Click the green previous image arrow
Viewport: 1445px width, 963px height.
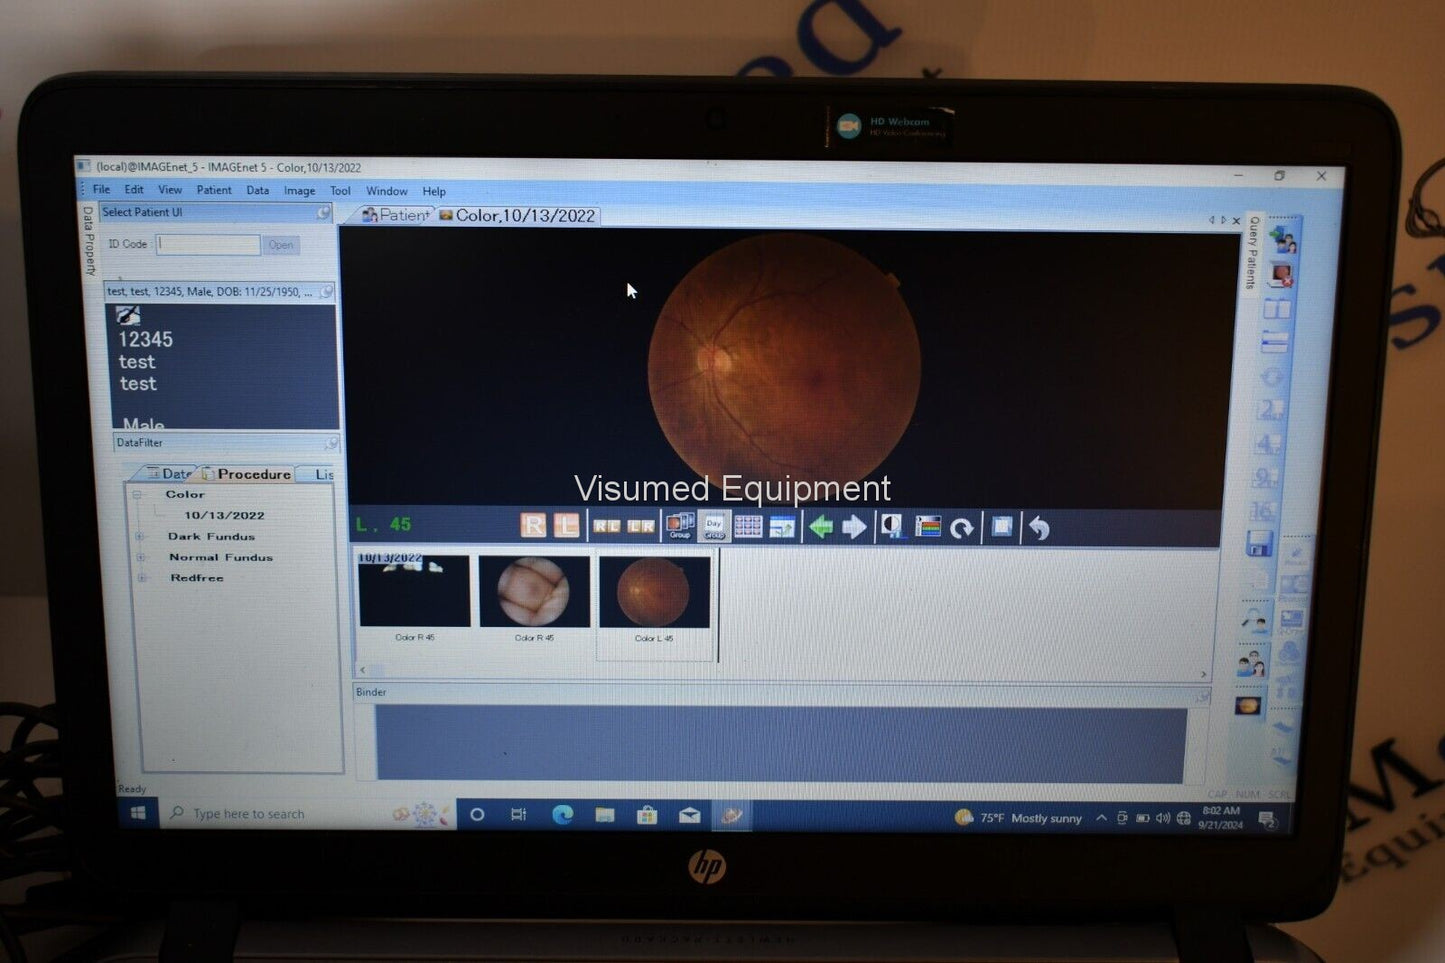pyautogui.click(x=821, y=527)
